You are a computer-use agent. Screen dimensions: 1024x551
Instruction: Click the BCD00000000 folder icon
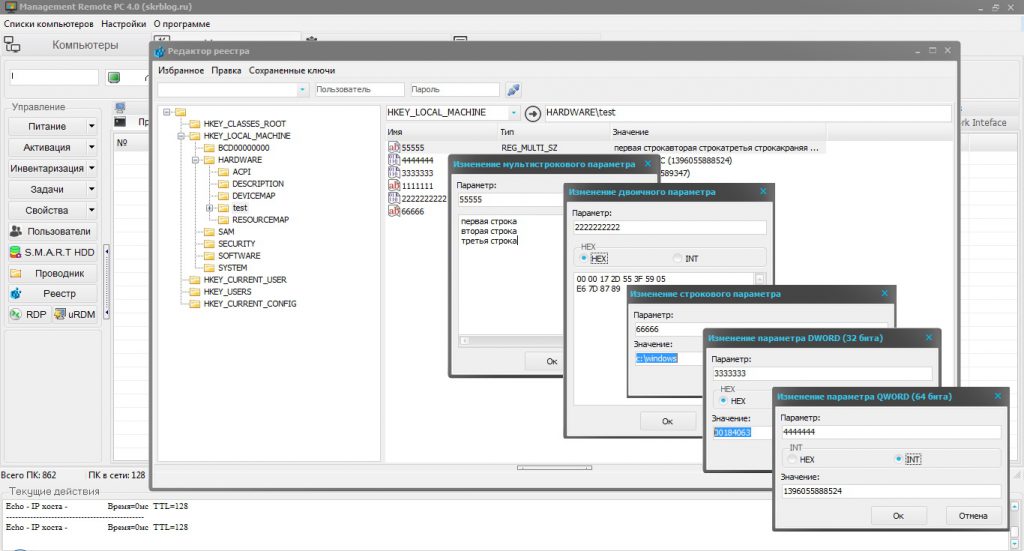[x=210, y=148]
